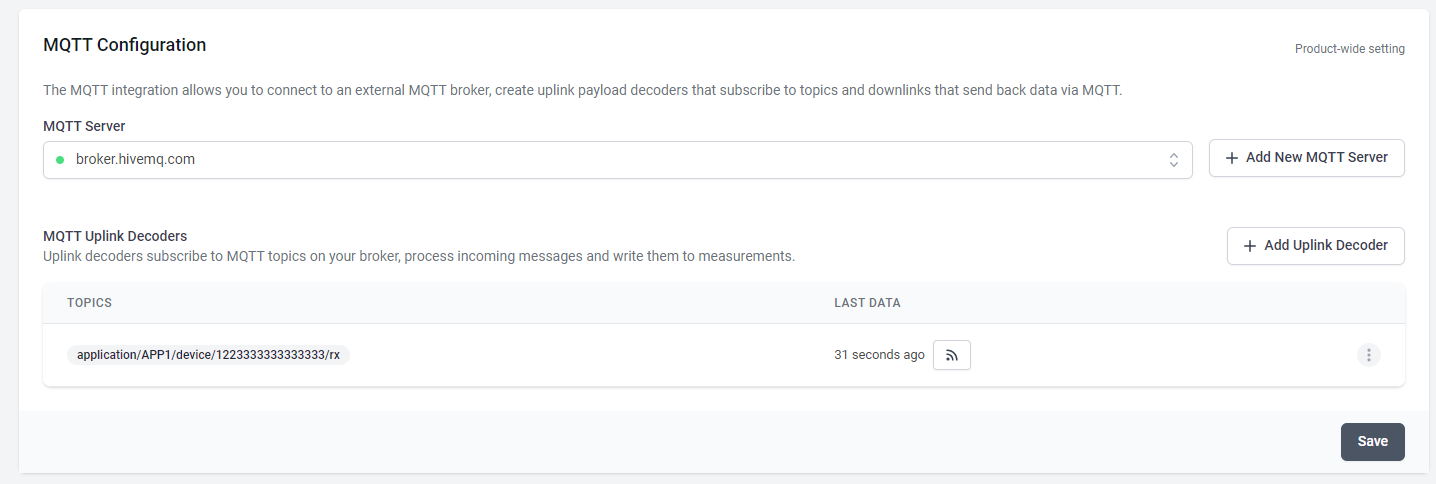Click the uplink decoders subscription description text
Viewport: 1436px width, 484px height.
[418, 256]
